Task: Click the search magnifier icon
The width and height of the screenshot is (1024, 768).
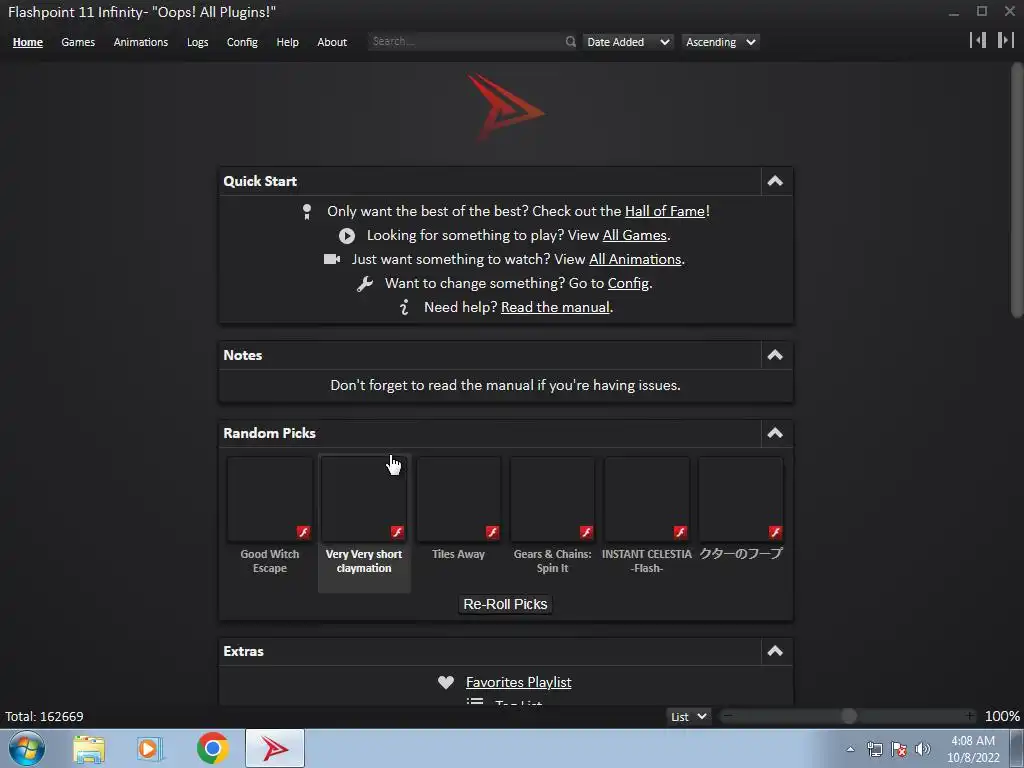Action: pyautogui.click(x=570, y=42)
